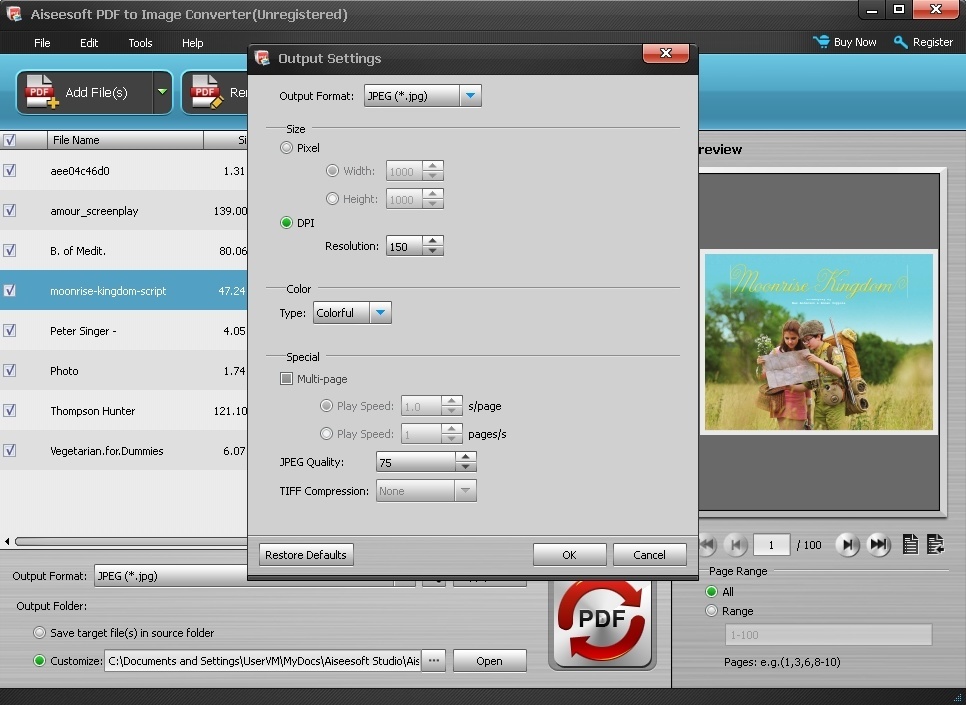Go to previous page in preview
The height and width of the screenshot is (705, 966).
coord(736,545)
